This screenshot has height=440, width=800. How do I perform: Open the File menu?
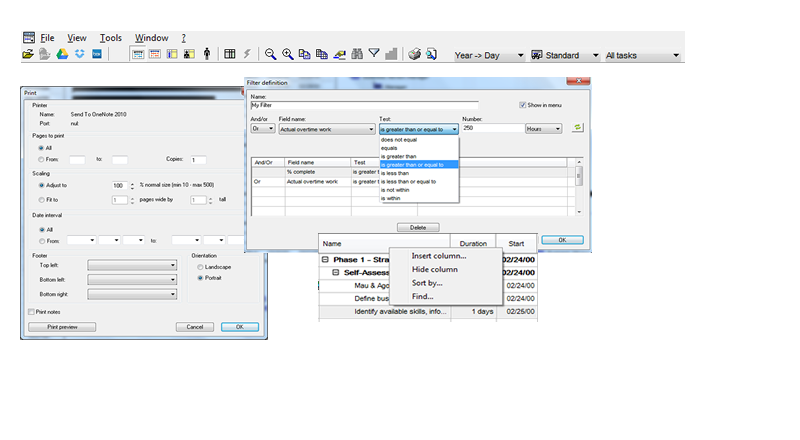tap(47, 38)
